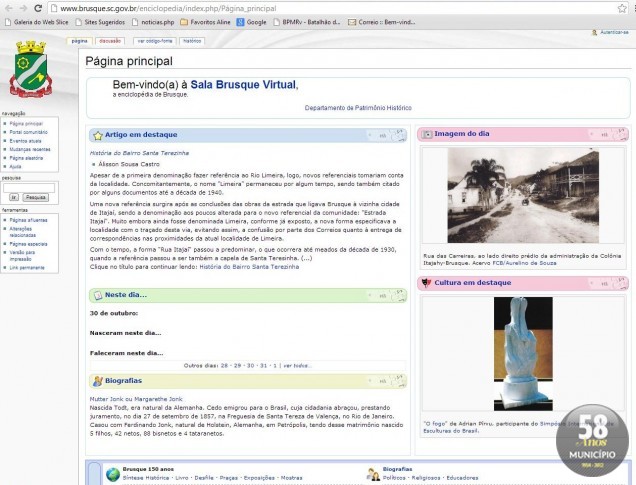This screenshot has height=485, width=636.
Task: Open Link permanente in tools sidebar
Action: [x=27, y=268]
